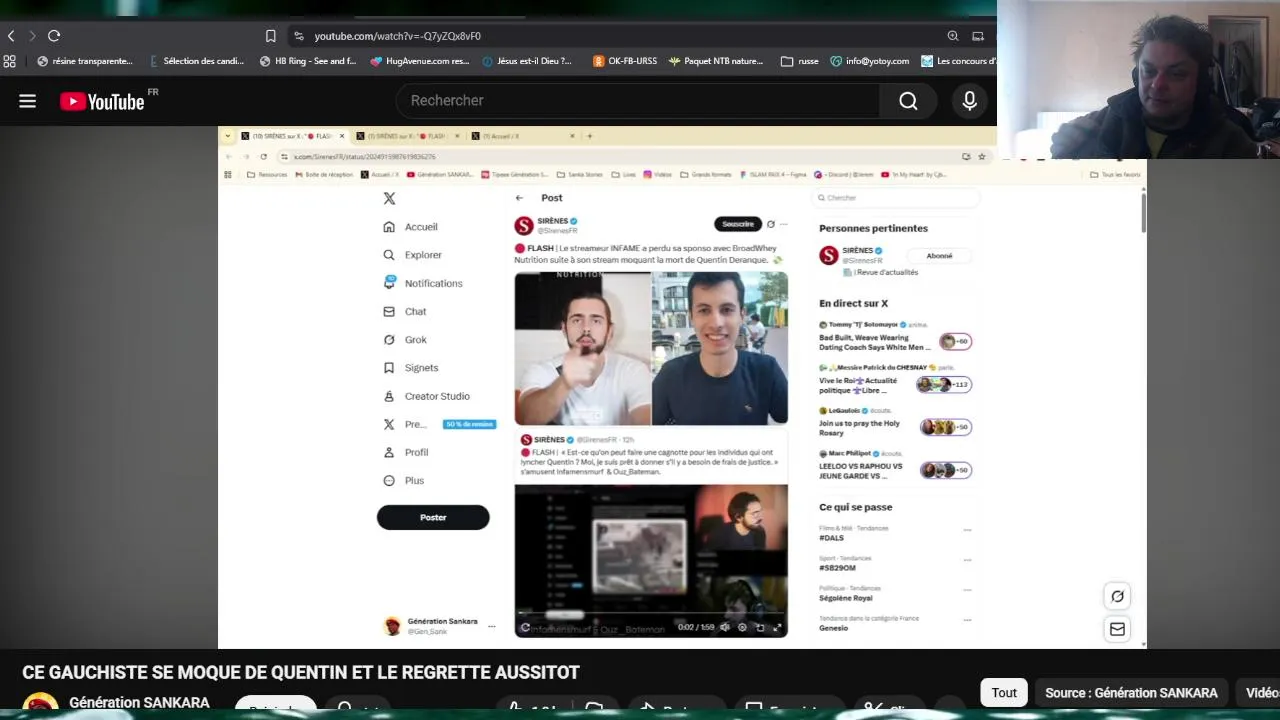This screenshot has width=1280, height=720.
Task: Toggle fullscreen on the embedded video
Action: (777, 627)
